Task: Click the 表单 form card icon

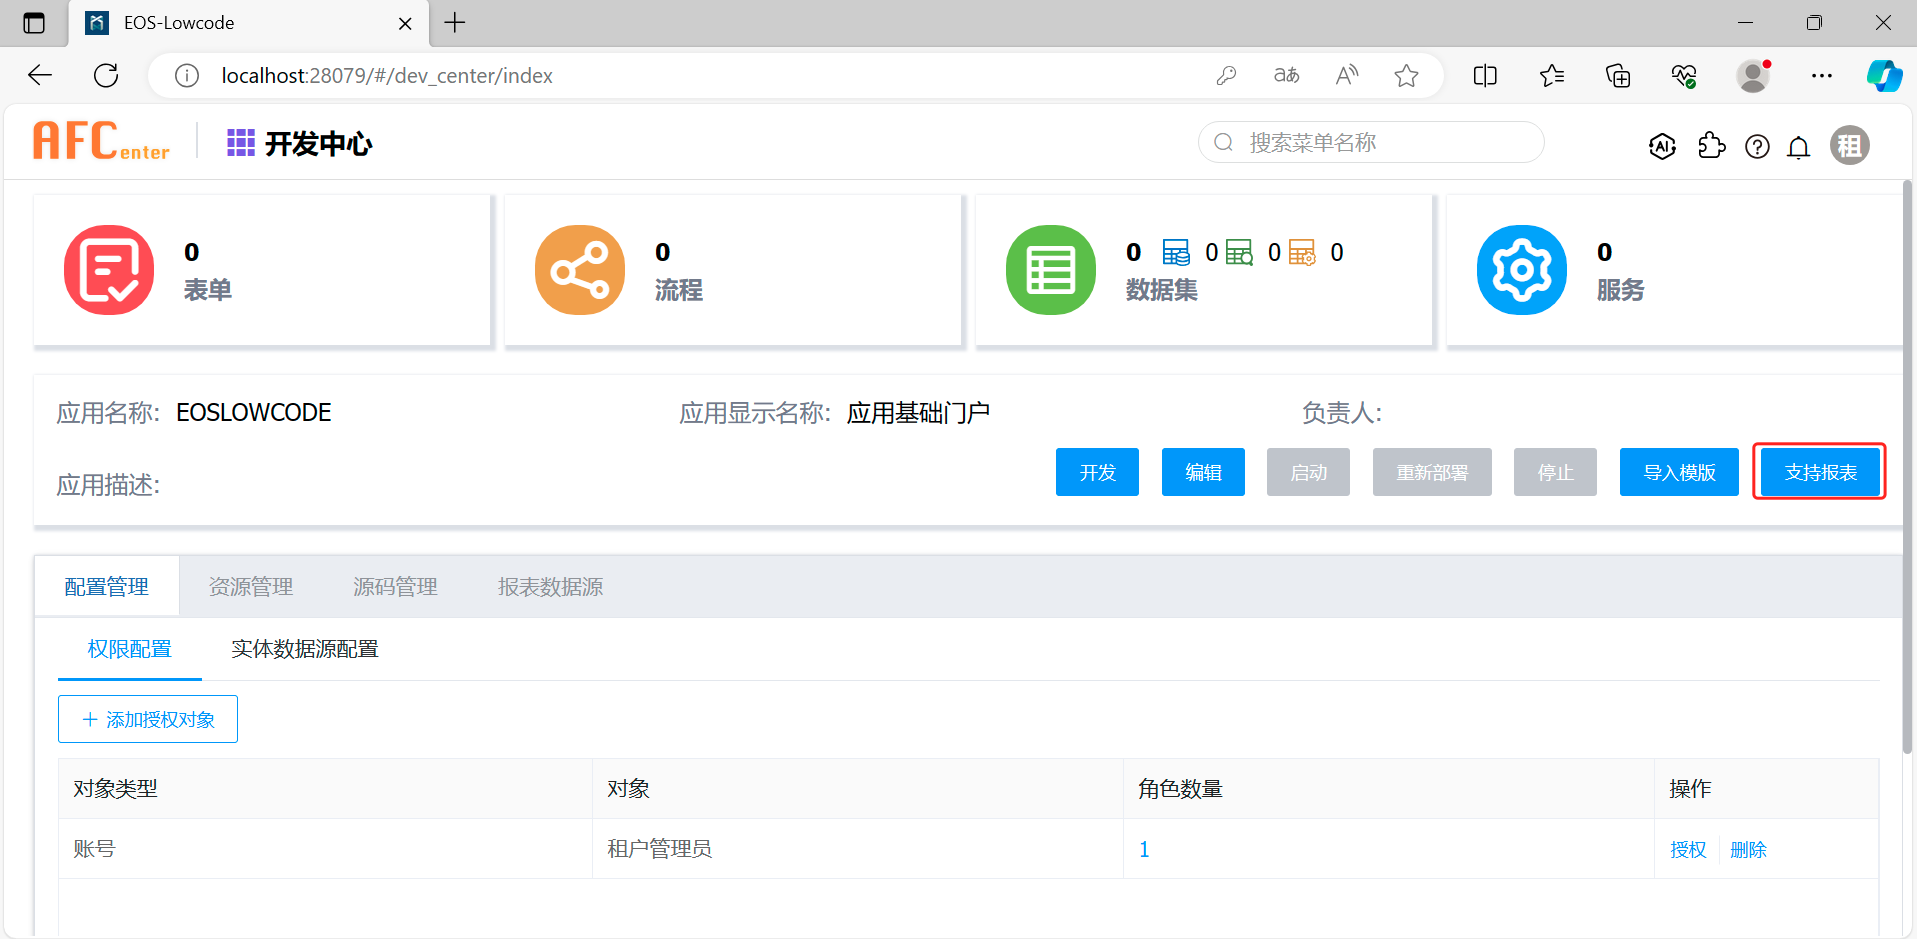Action: pos(109,269)
